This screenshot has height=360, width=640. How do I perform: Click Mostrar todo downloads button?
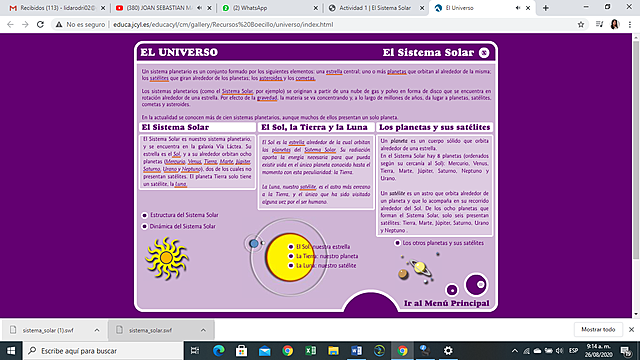tap(598, 329)
